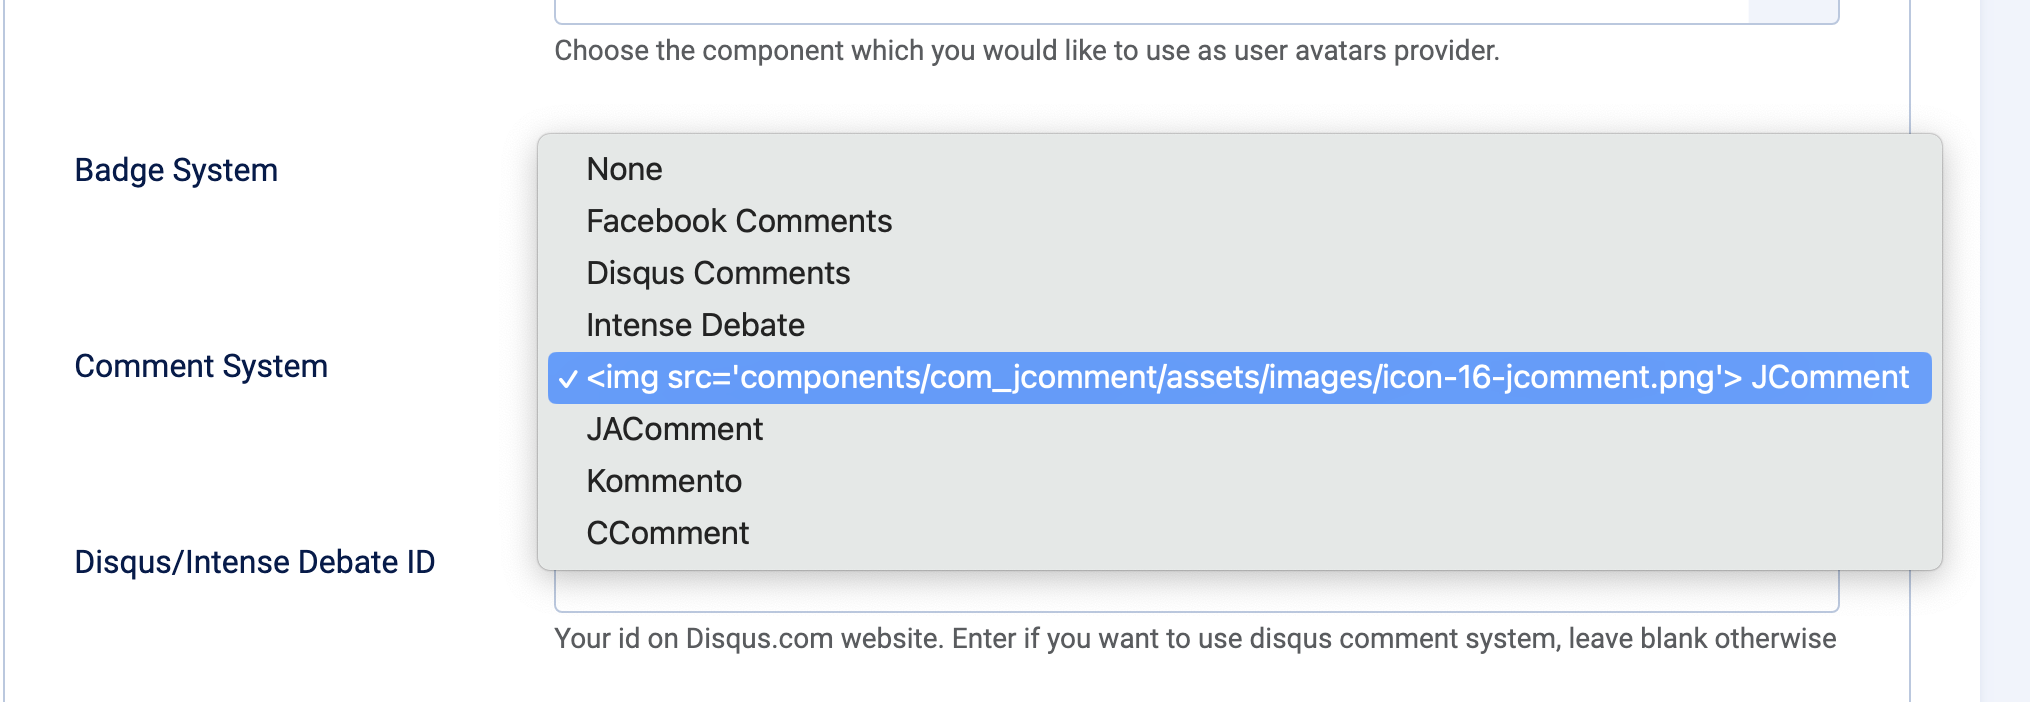Choose the highlighted JComment option
Screen dimensions: 2030x702
(x=1246, y=377)
